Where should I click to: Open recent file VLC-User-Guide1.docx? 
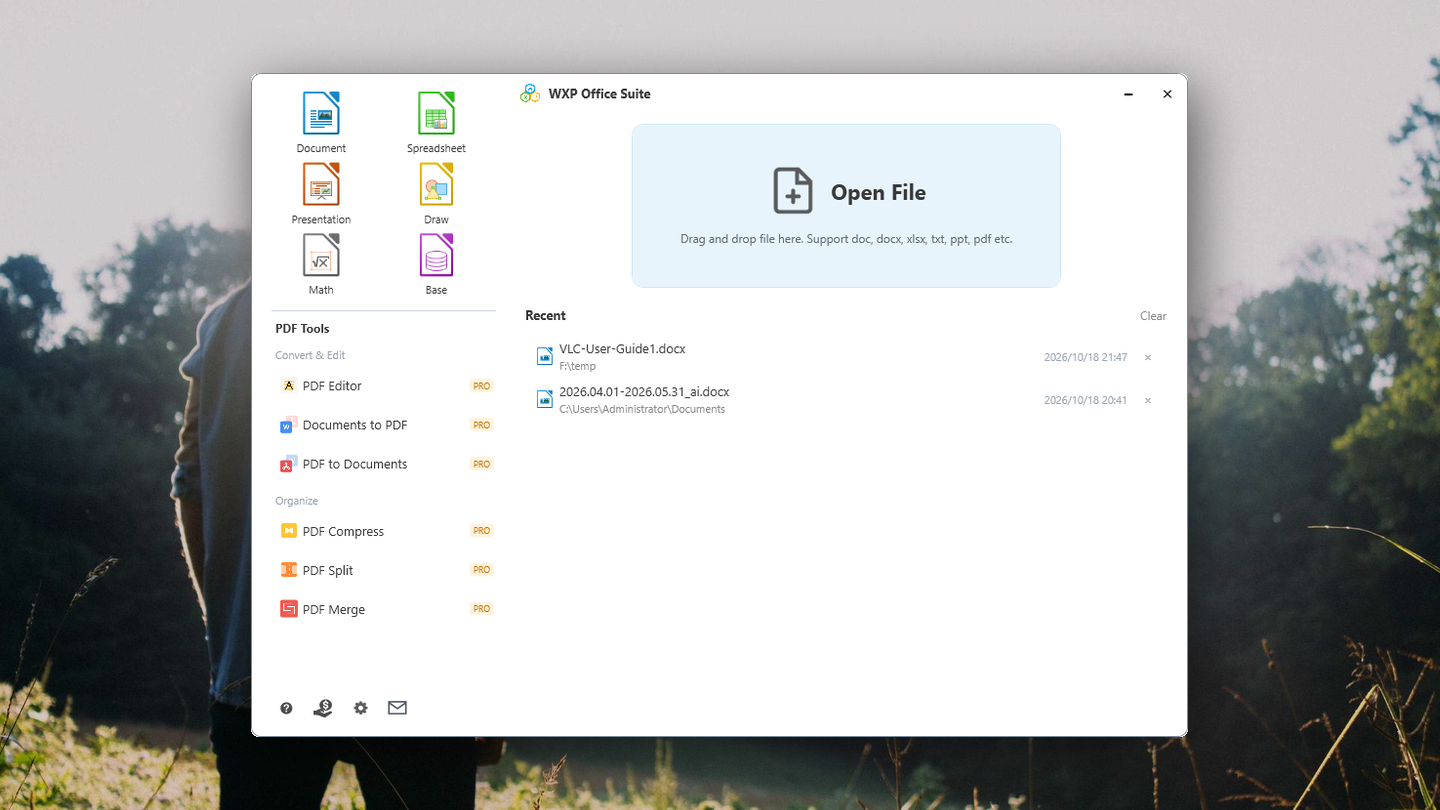(x=846, y=357)
